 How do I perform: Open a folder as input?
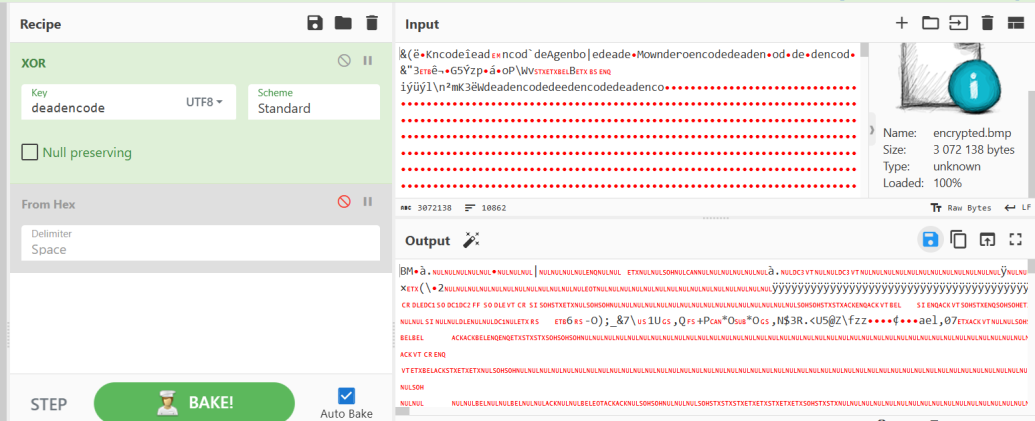click(930, 23)
